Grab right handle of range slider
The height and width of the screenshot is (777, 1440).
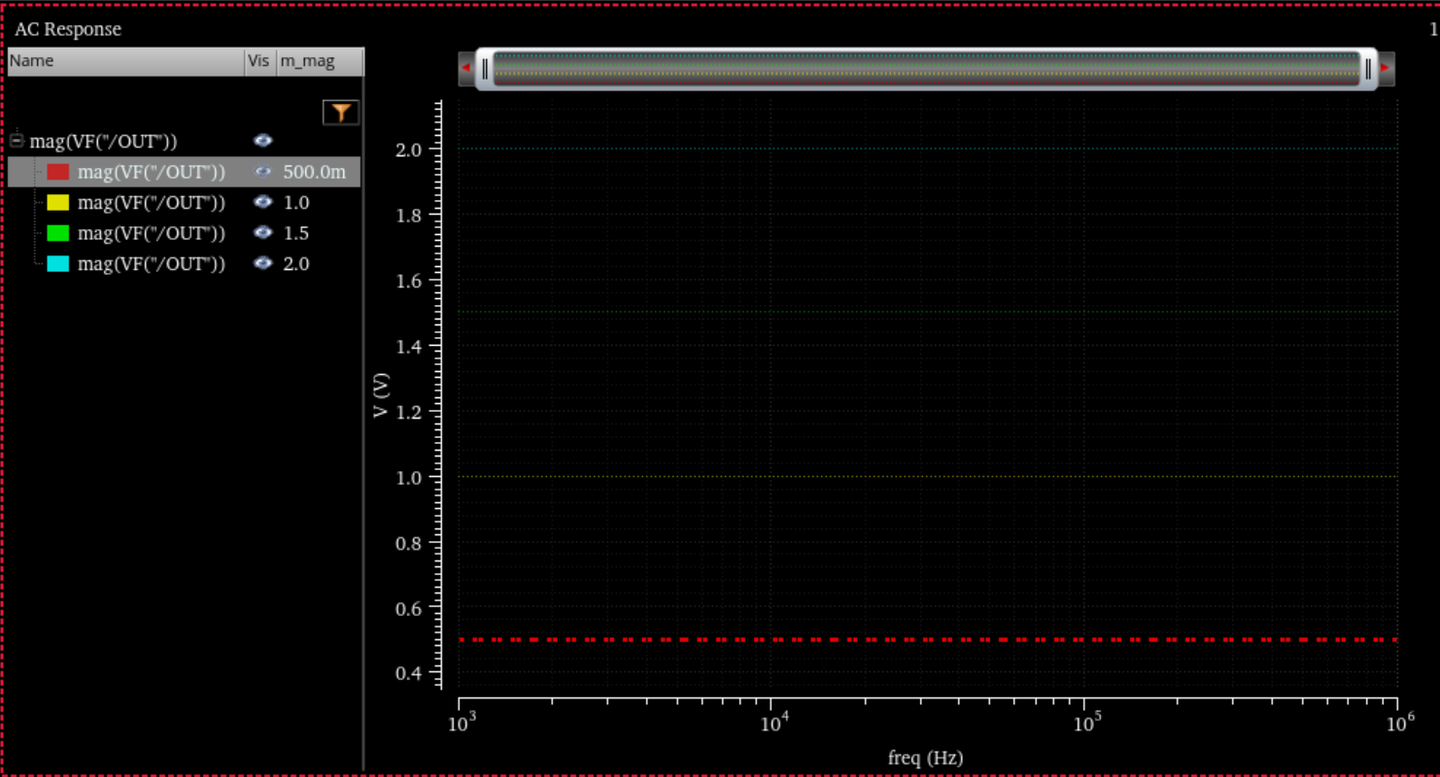(1367, 69)
